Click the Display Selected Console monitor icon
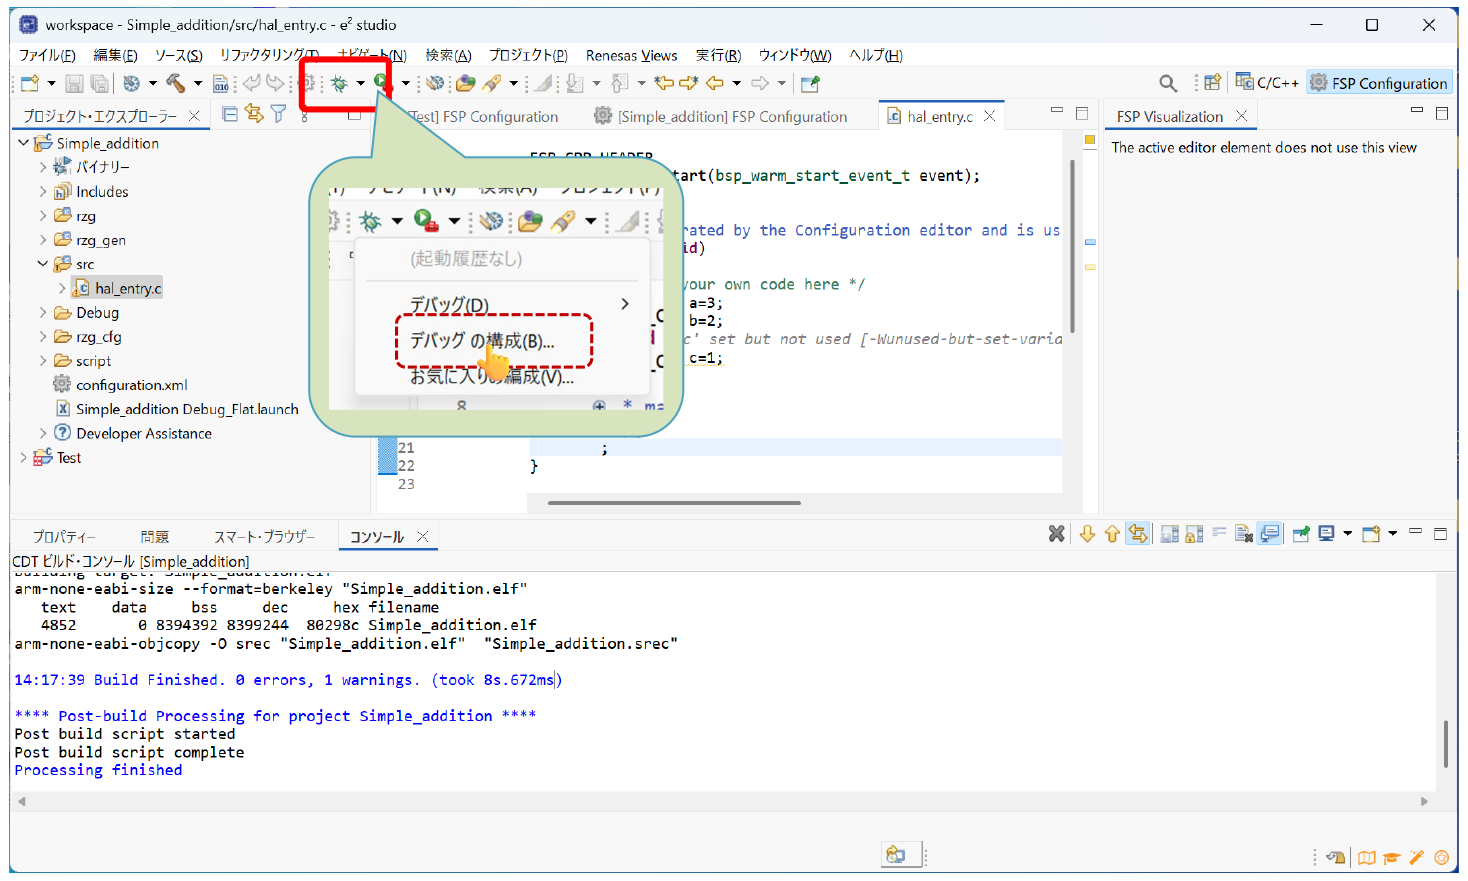 coord(1326,534)
